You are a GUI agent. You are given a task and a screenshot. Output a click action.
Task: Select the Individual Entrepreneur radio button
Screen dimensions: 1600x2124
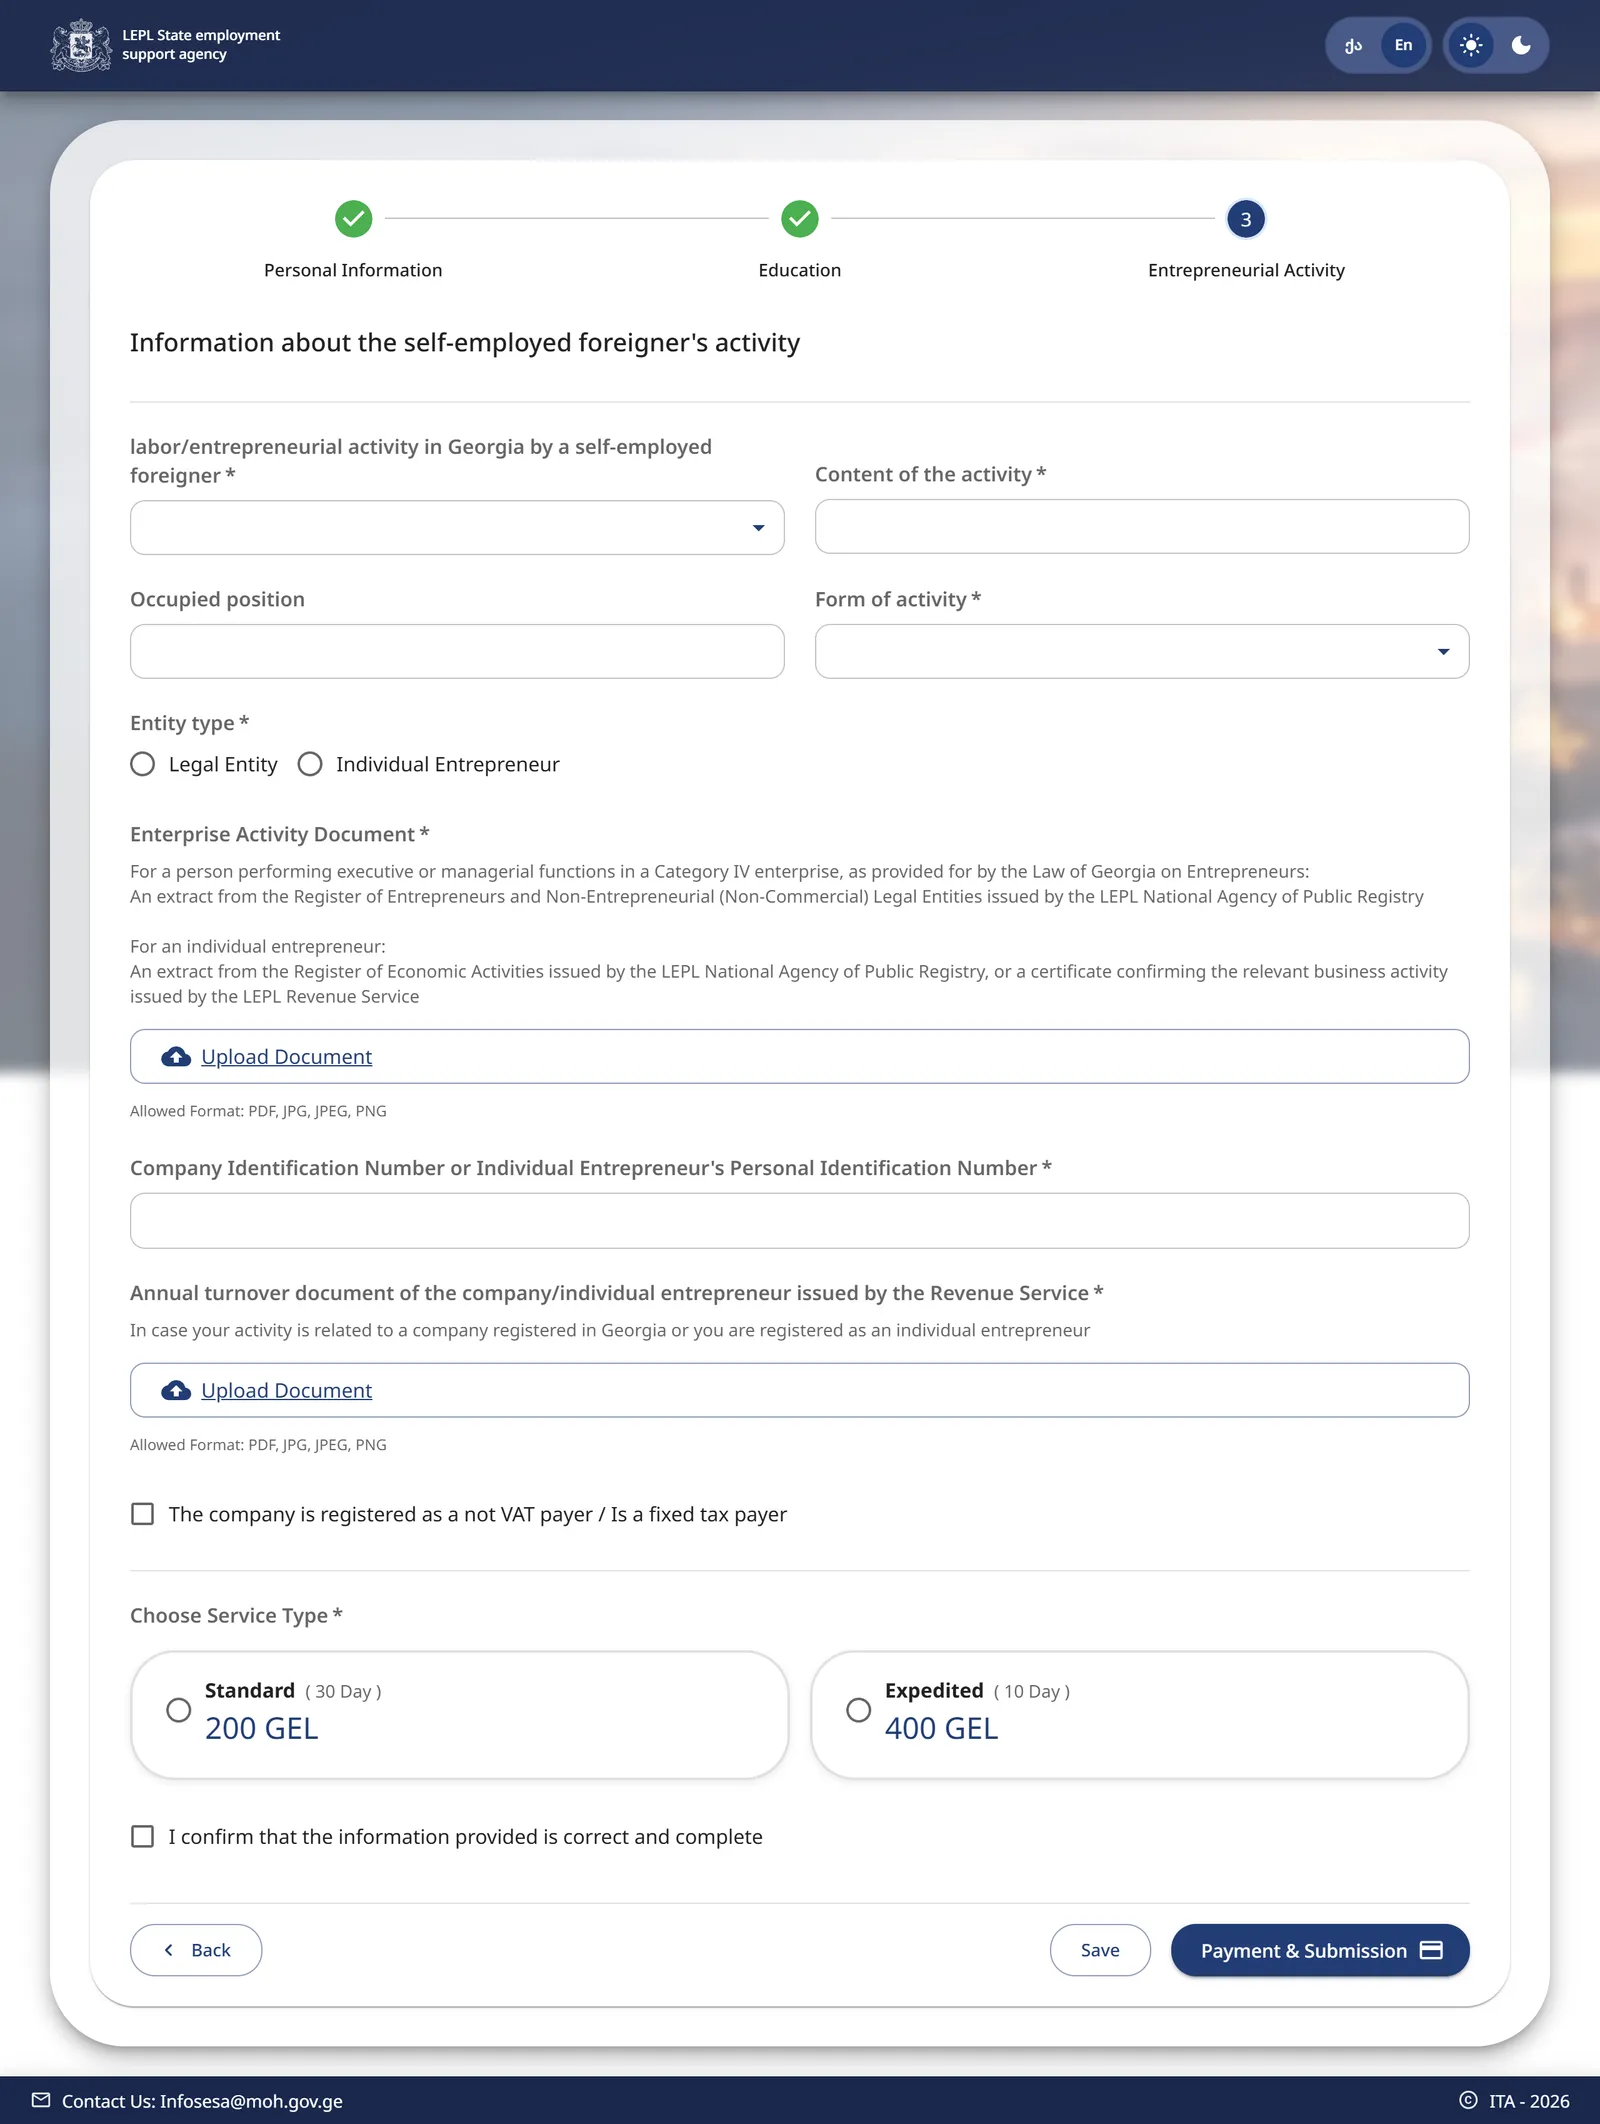(x=310, y=764)
